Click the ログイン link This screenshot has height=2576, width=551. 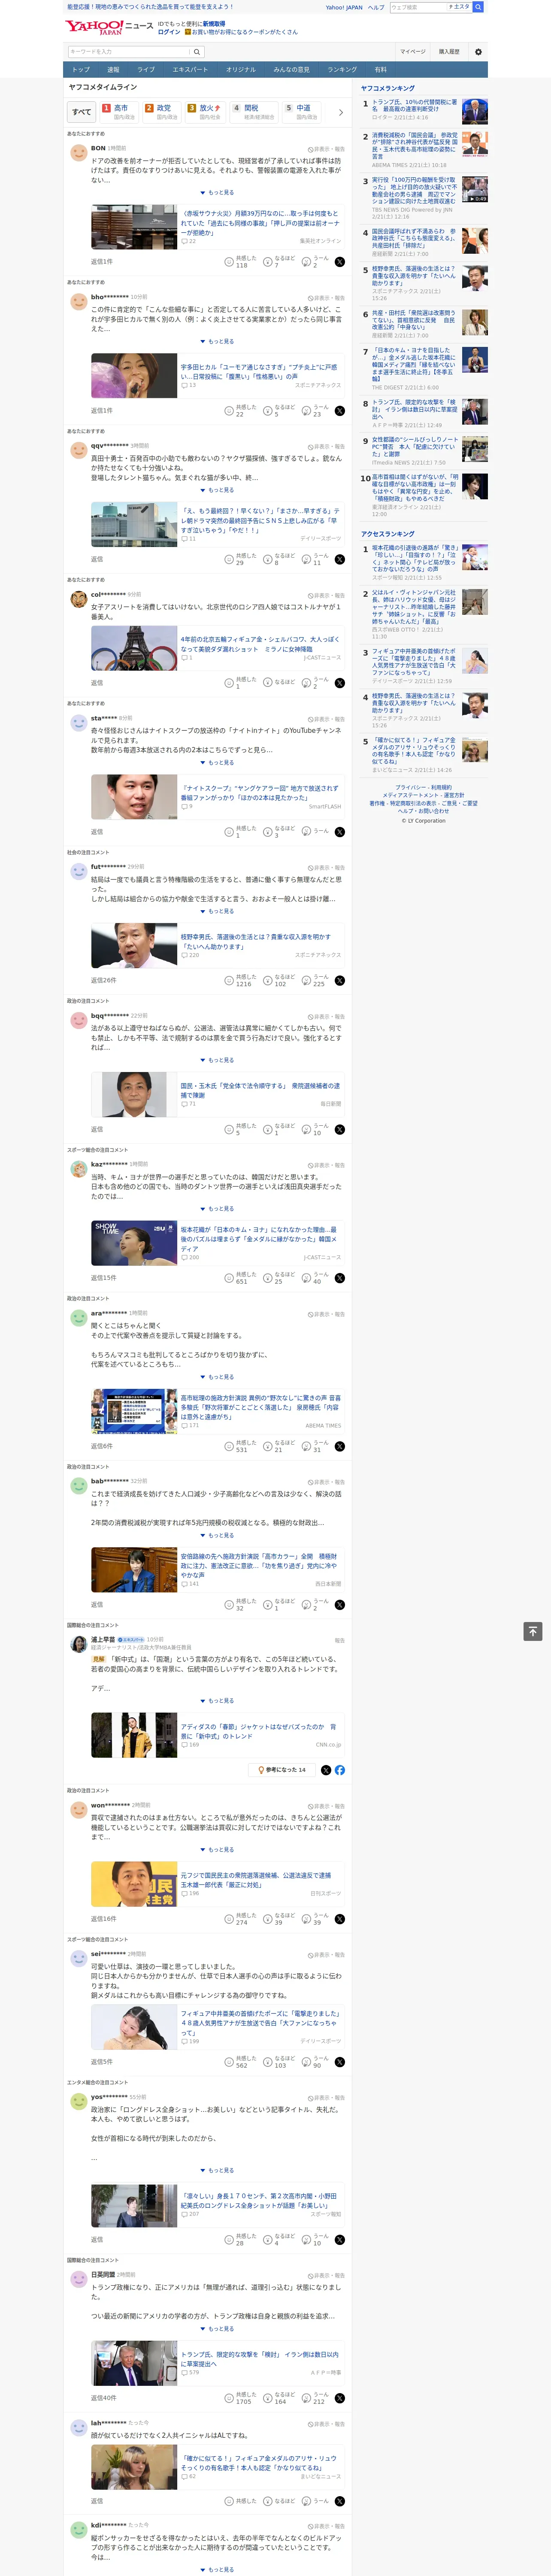tap(169, 32)
